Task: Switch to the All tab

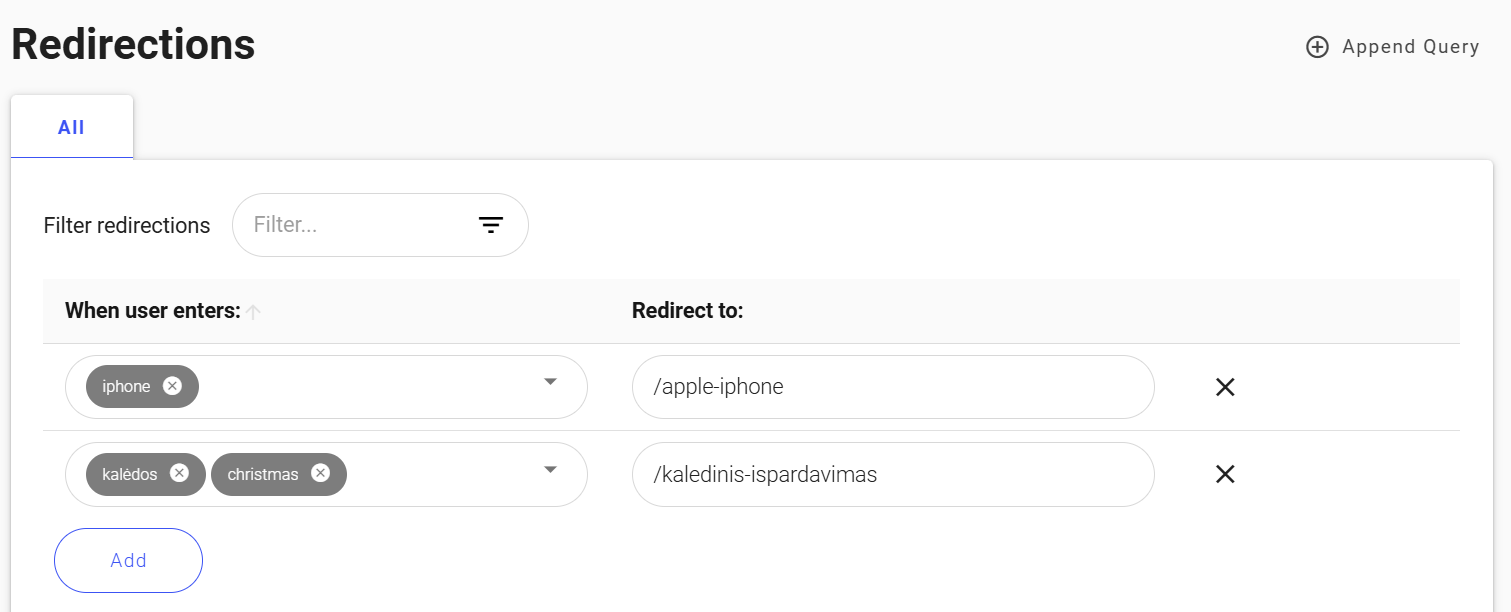Action: (71, 126)
